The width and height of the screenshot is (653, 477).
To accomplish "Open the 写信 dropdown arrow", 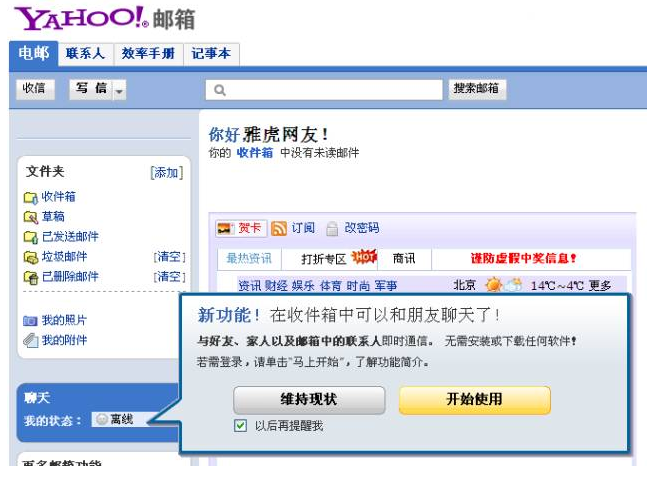I will tap(119, 90).
